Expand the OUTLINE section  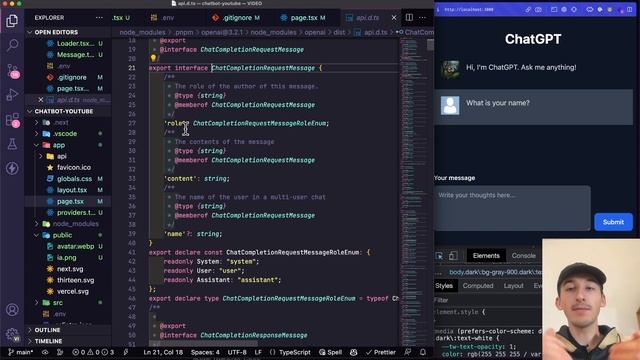[47, 330]
